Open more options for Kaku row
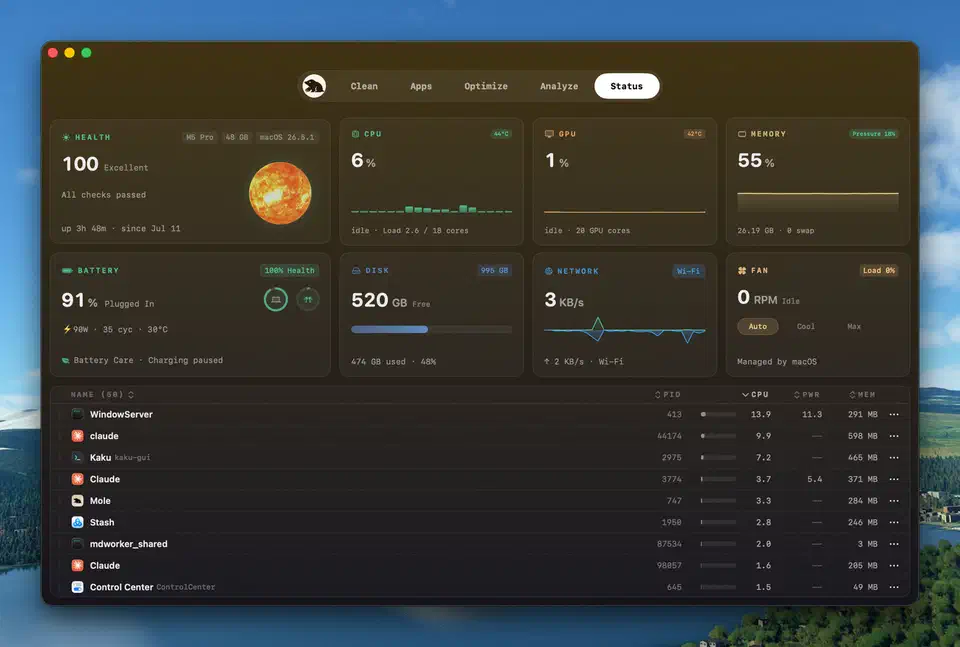960x647 pixels. [x=894, y=457]
